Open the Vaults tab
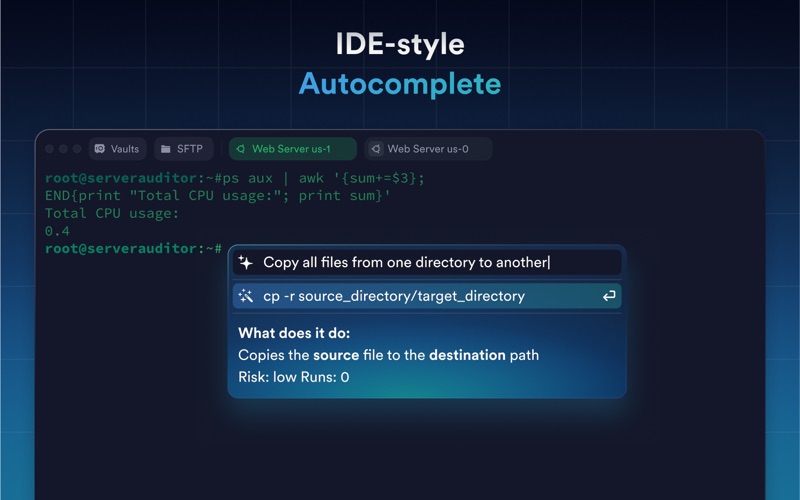The image size is (800, 500). coord(117,149)
